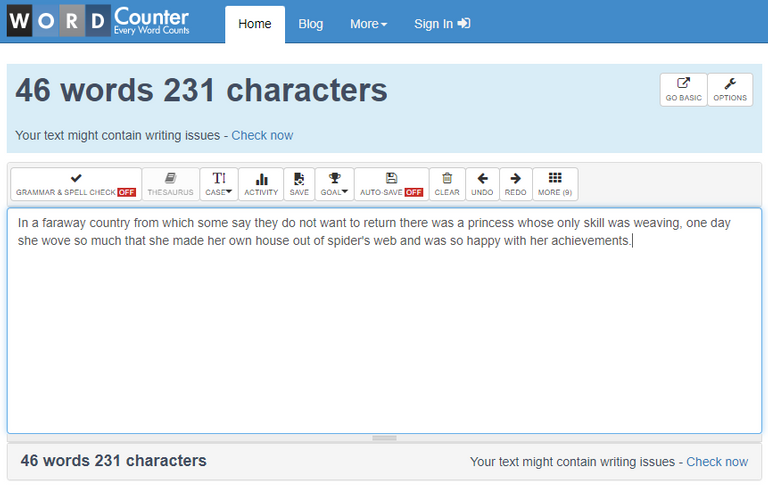Click the top '46 words 231 characters' heading
Screen dimensions: 768x486
pos(201,90)
